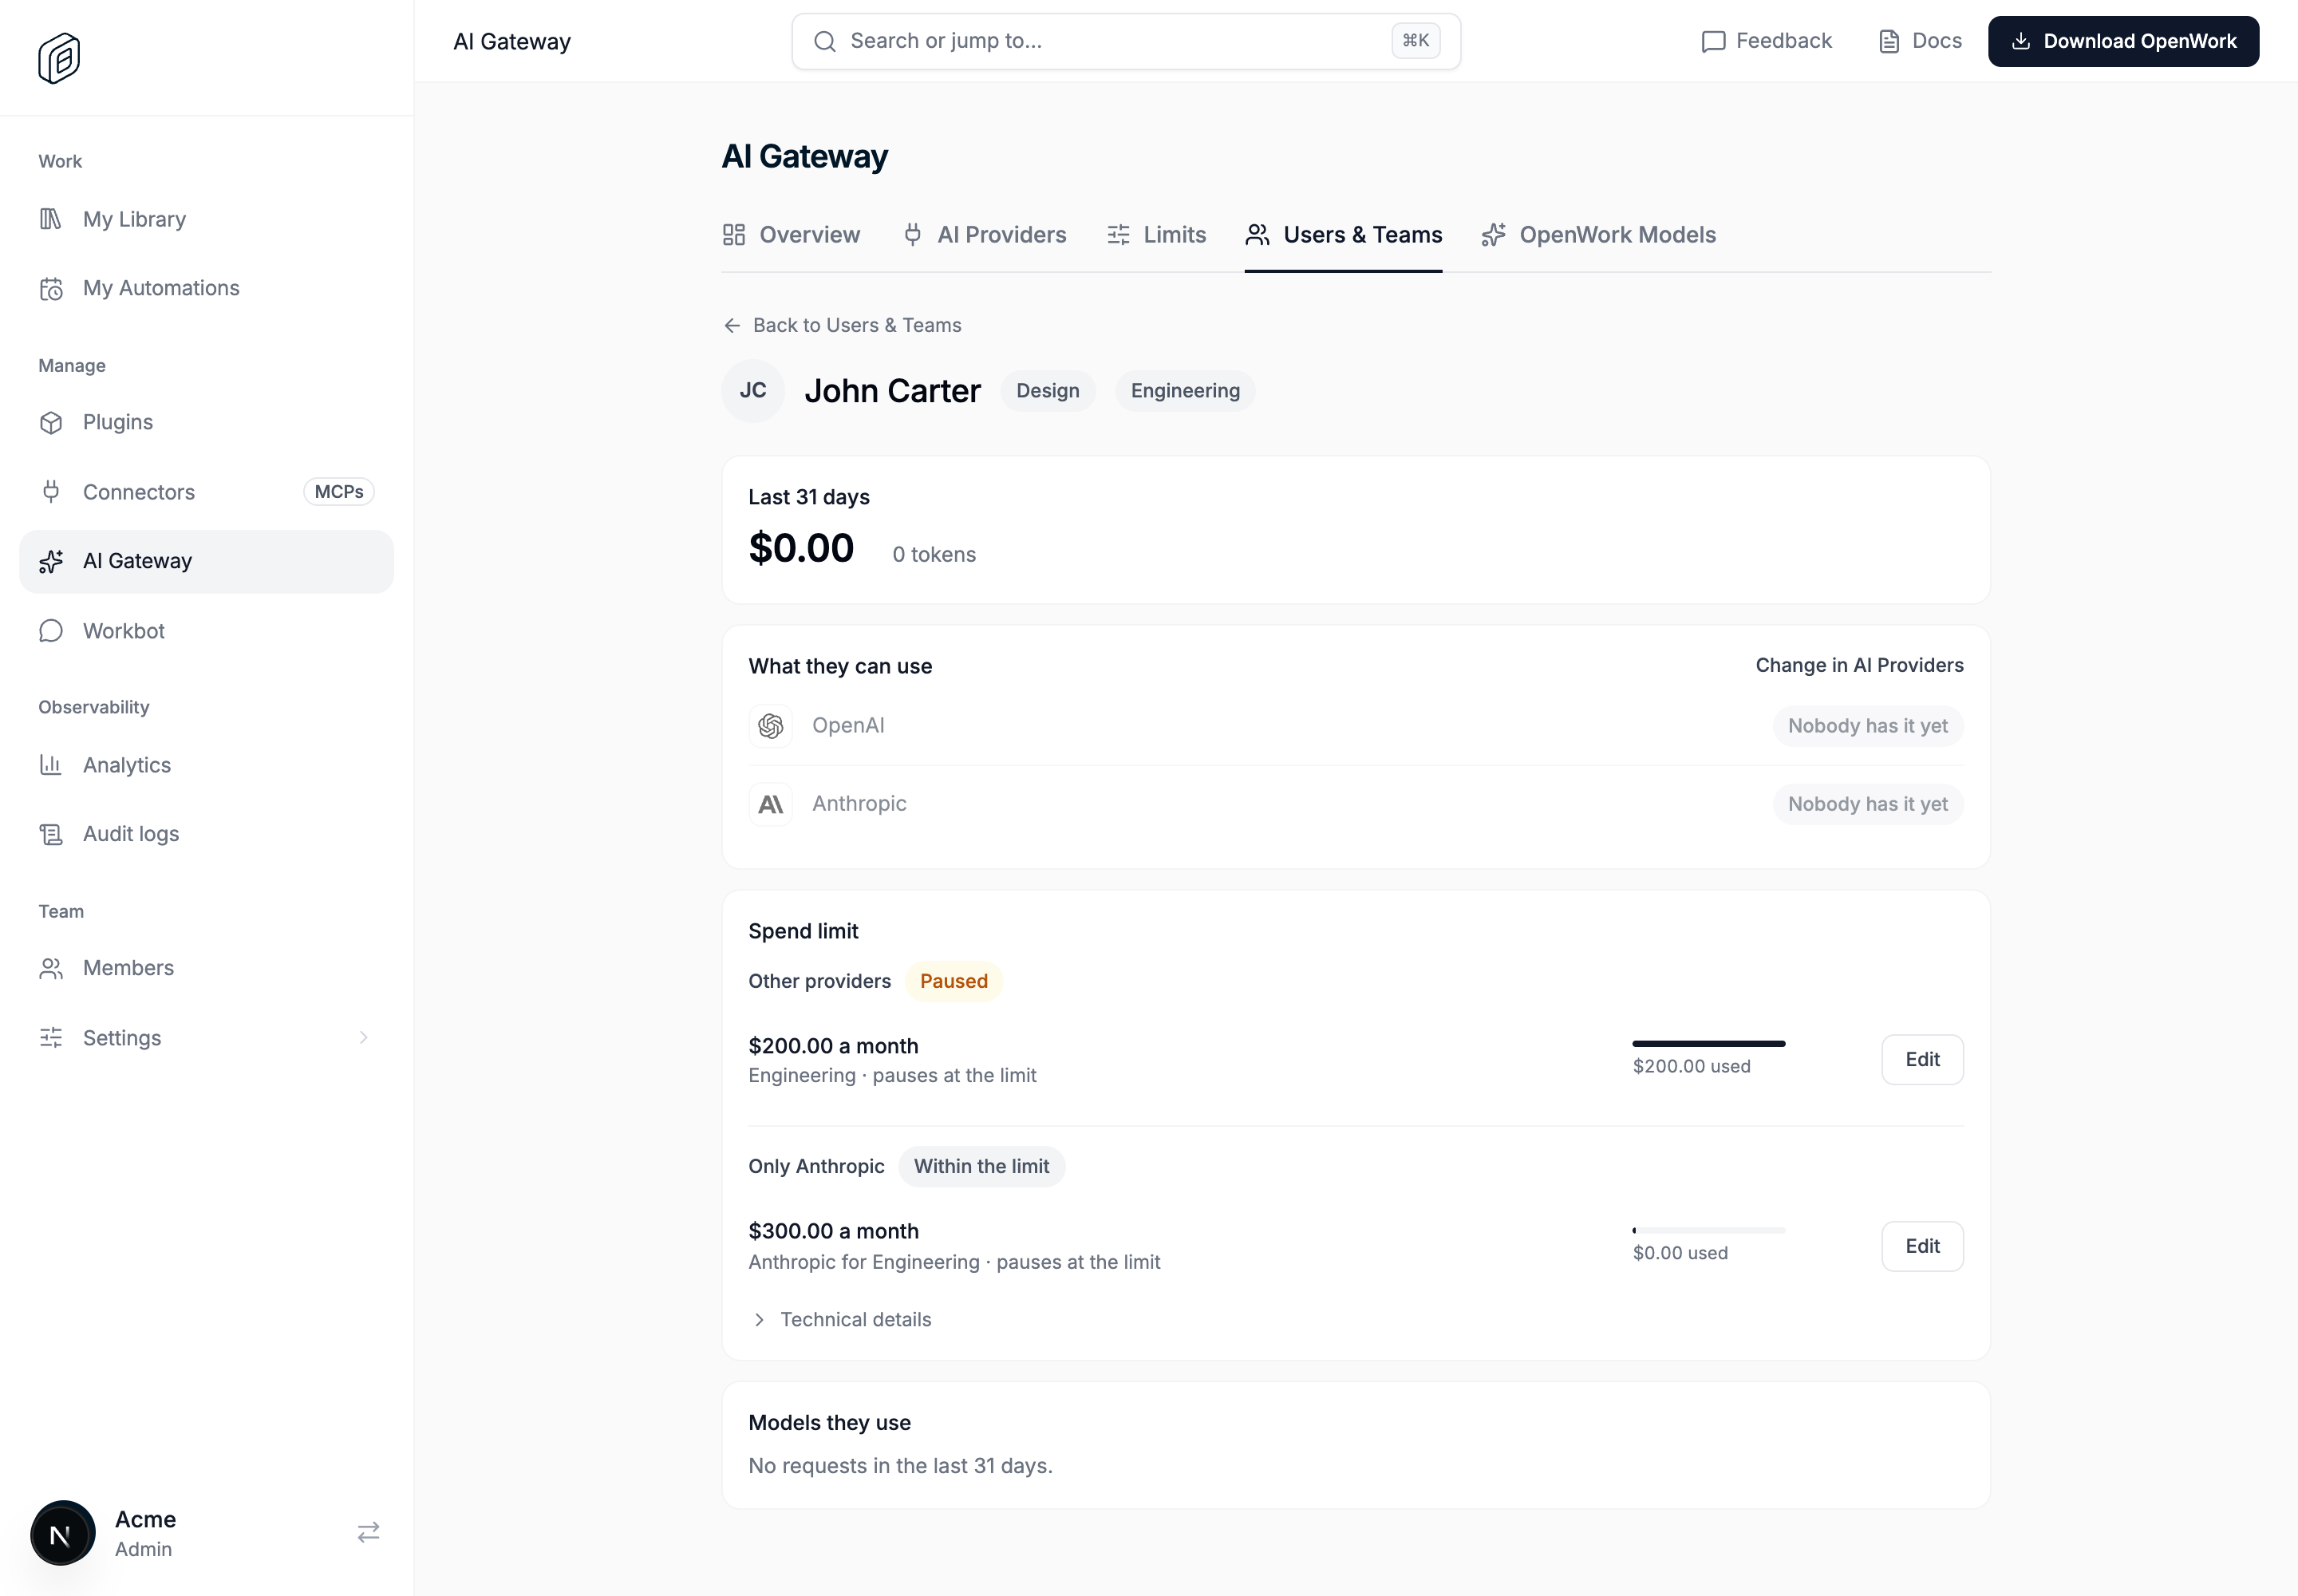Go to Plugins cube icon
Screen dimensions: 2298x1596
pos(51,422)
